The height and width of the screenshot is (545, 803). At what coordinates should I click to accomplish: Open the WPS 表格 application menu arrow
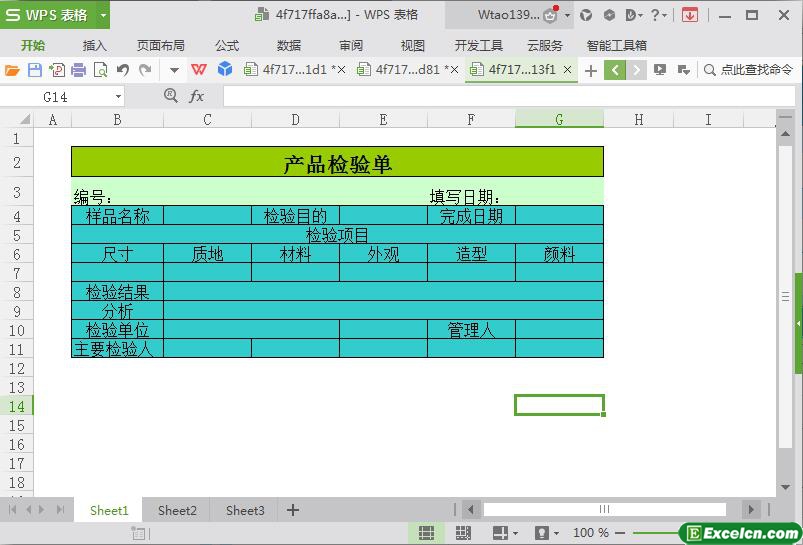pyautogui.click(x=103, y=15)
